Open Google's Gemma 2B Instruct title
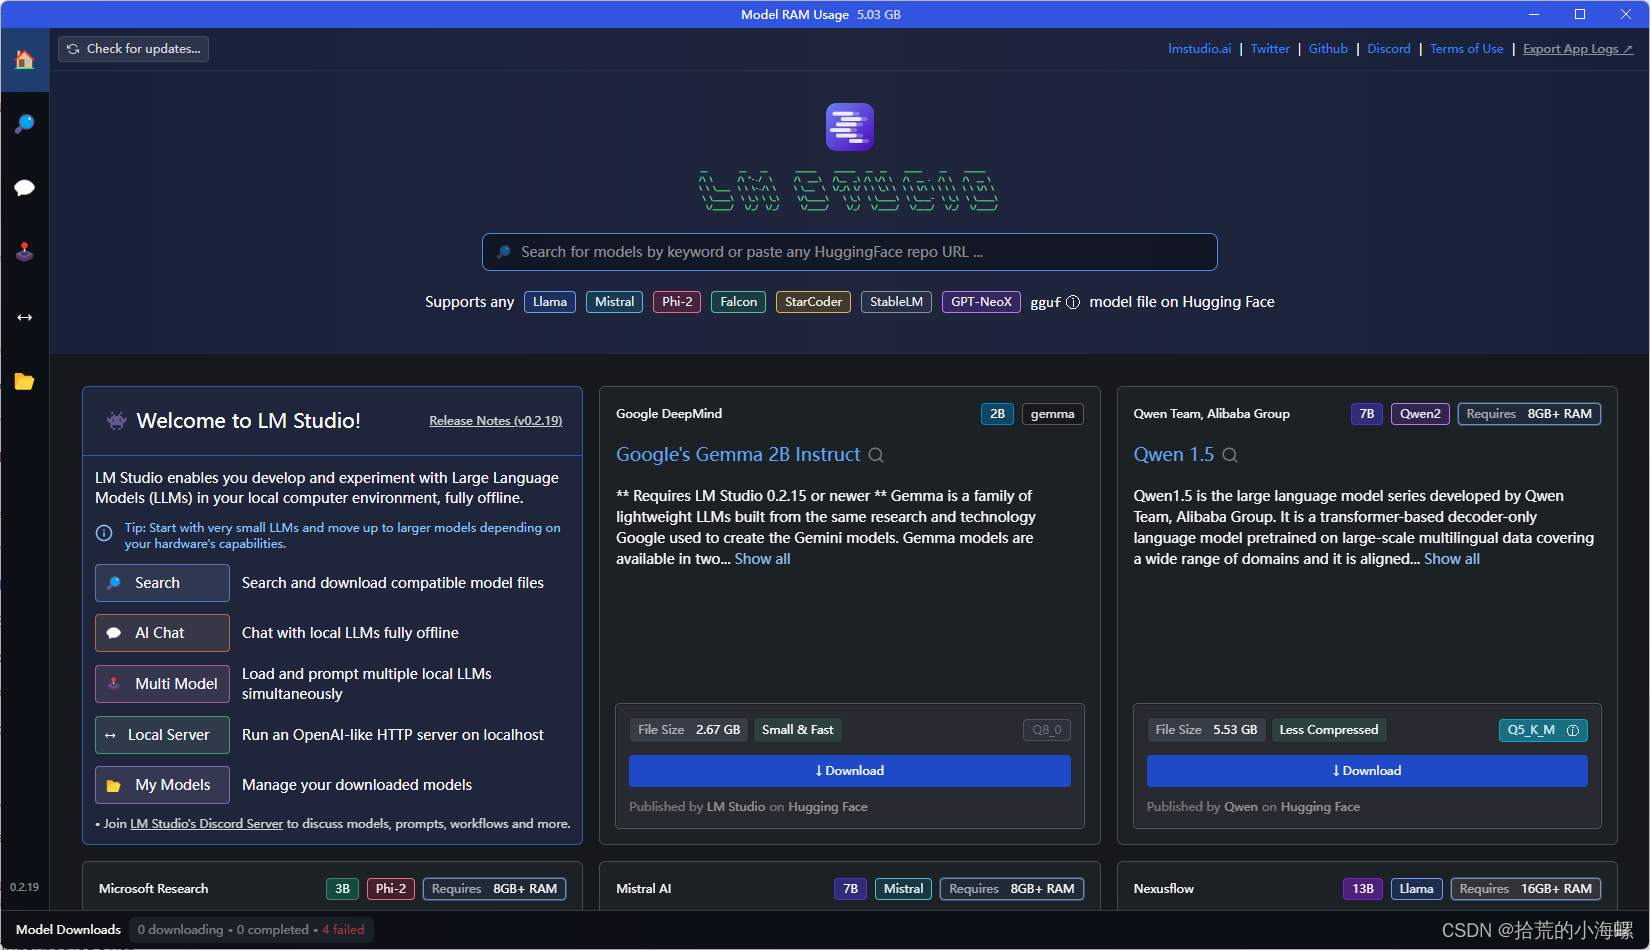This screenshot has height=950, width=1650. [738, 455]
